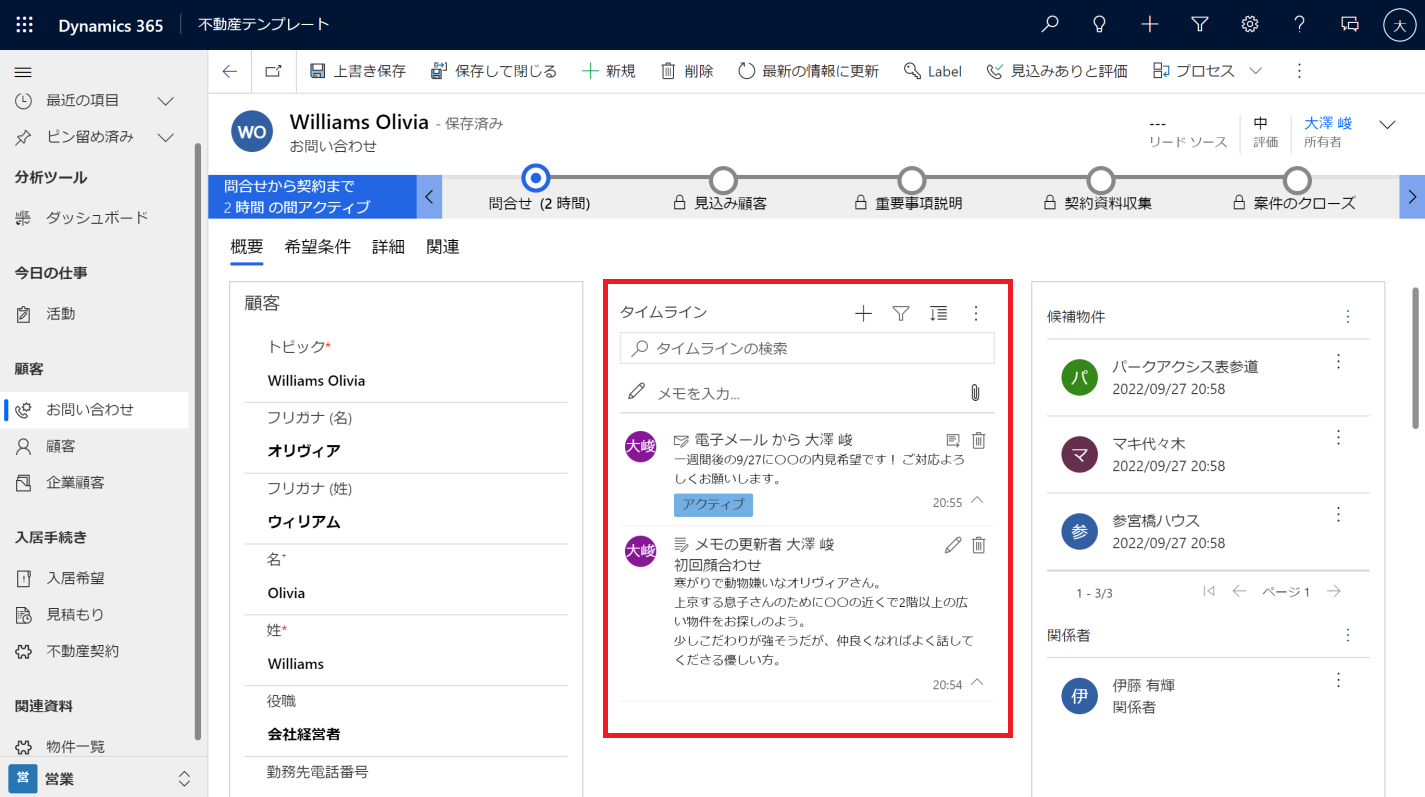Screen dimensions: 1425x797
Task: Click the 上書き保存 button
Action: point(358,71)
